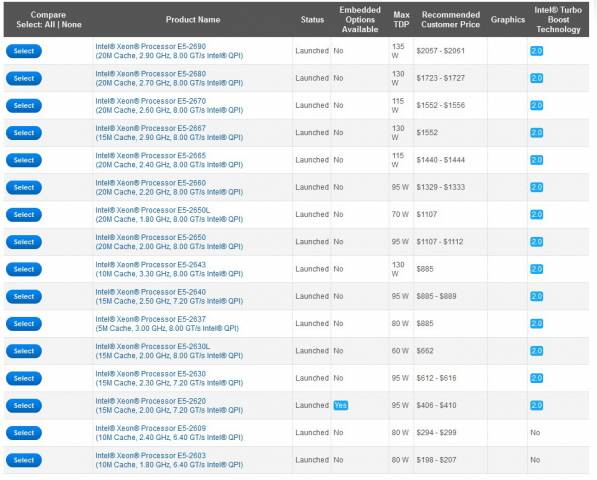Screen dimensions: 597x480
Task: Click Turbo Boost 2.0 badge for E5-2665
Action: (536, 160)
